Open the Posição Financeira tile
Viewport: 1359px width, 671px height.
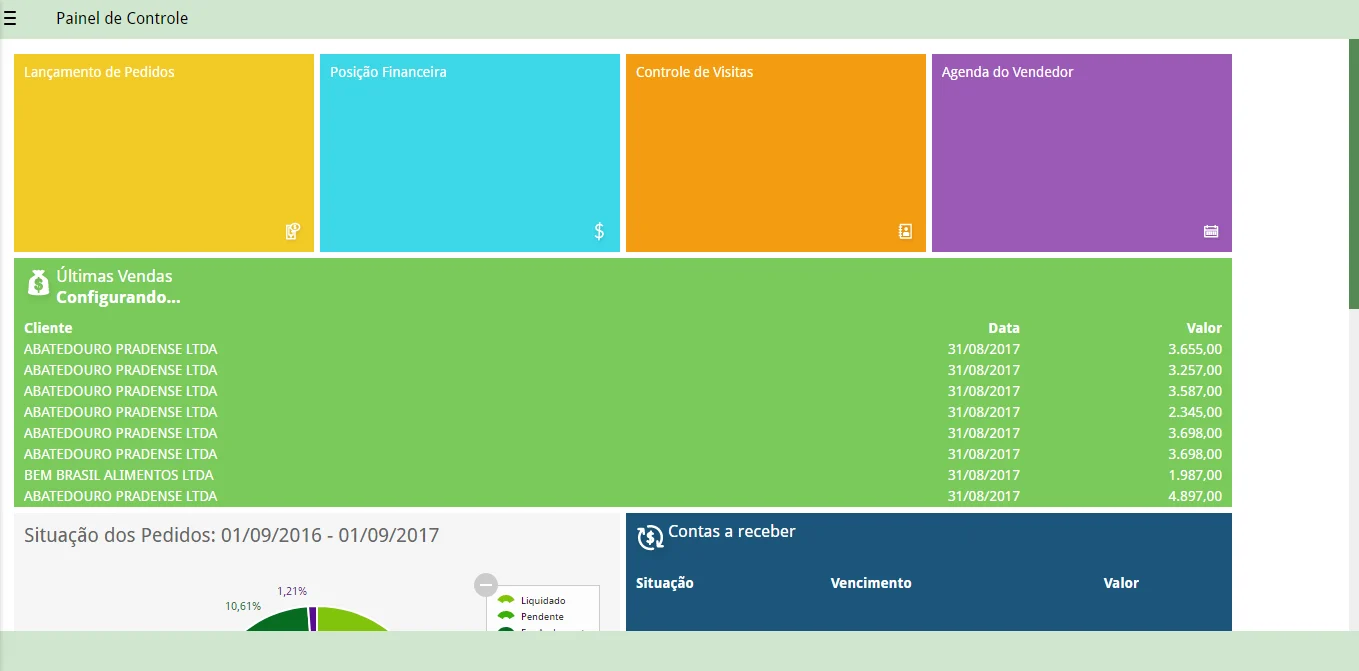point(470,153)
